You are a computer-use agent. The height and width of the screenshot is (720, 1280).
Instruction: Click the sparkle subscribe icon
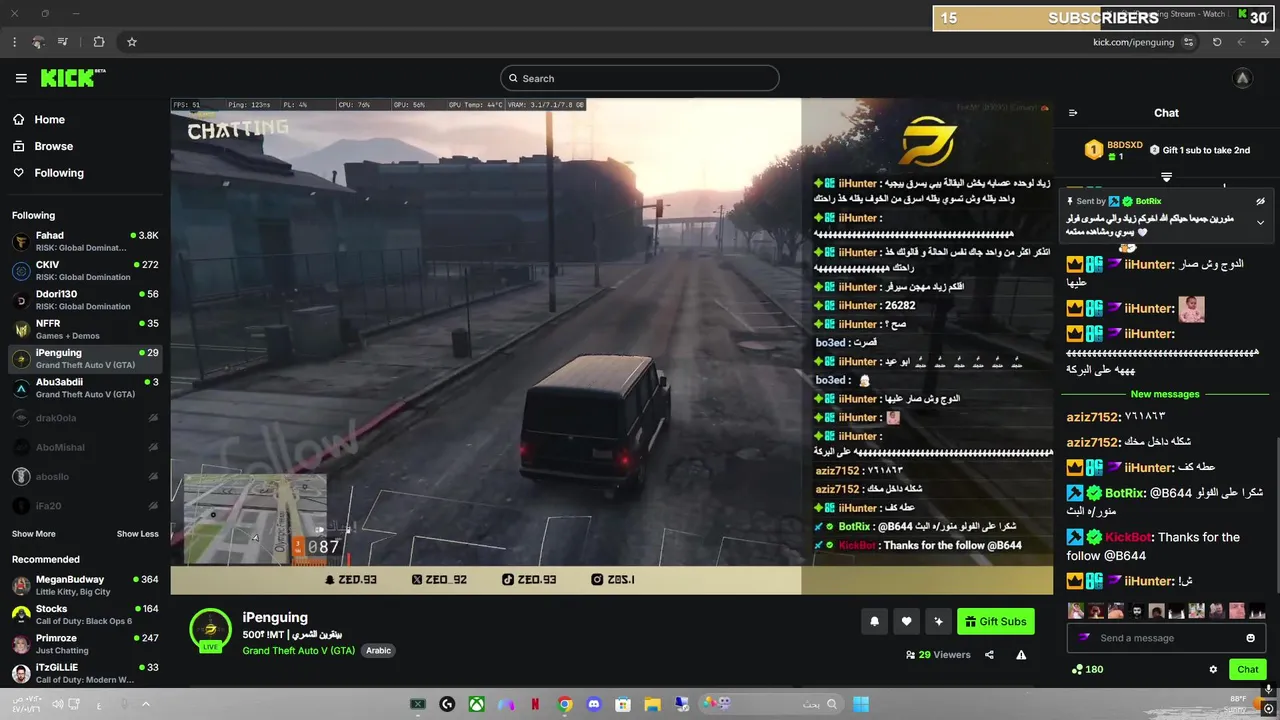click(x=938, y=621)
